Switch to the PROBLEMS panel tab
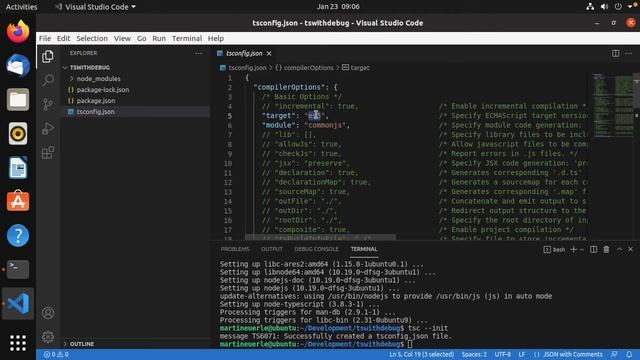The width and height of the screenshot is (640, 360). point(235,249)
